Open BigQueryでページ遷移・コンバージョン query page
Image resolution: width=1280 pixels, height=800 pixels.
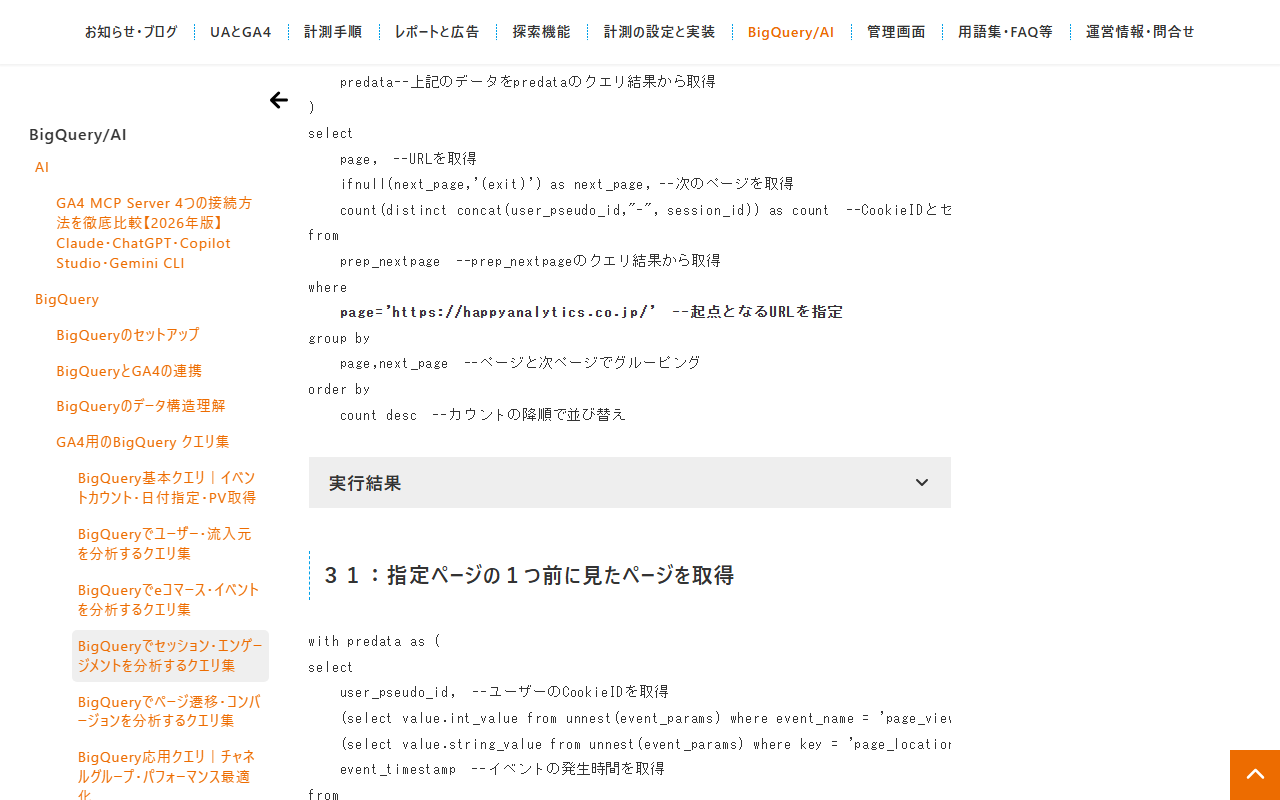pos(170,711)
